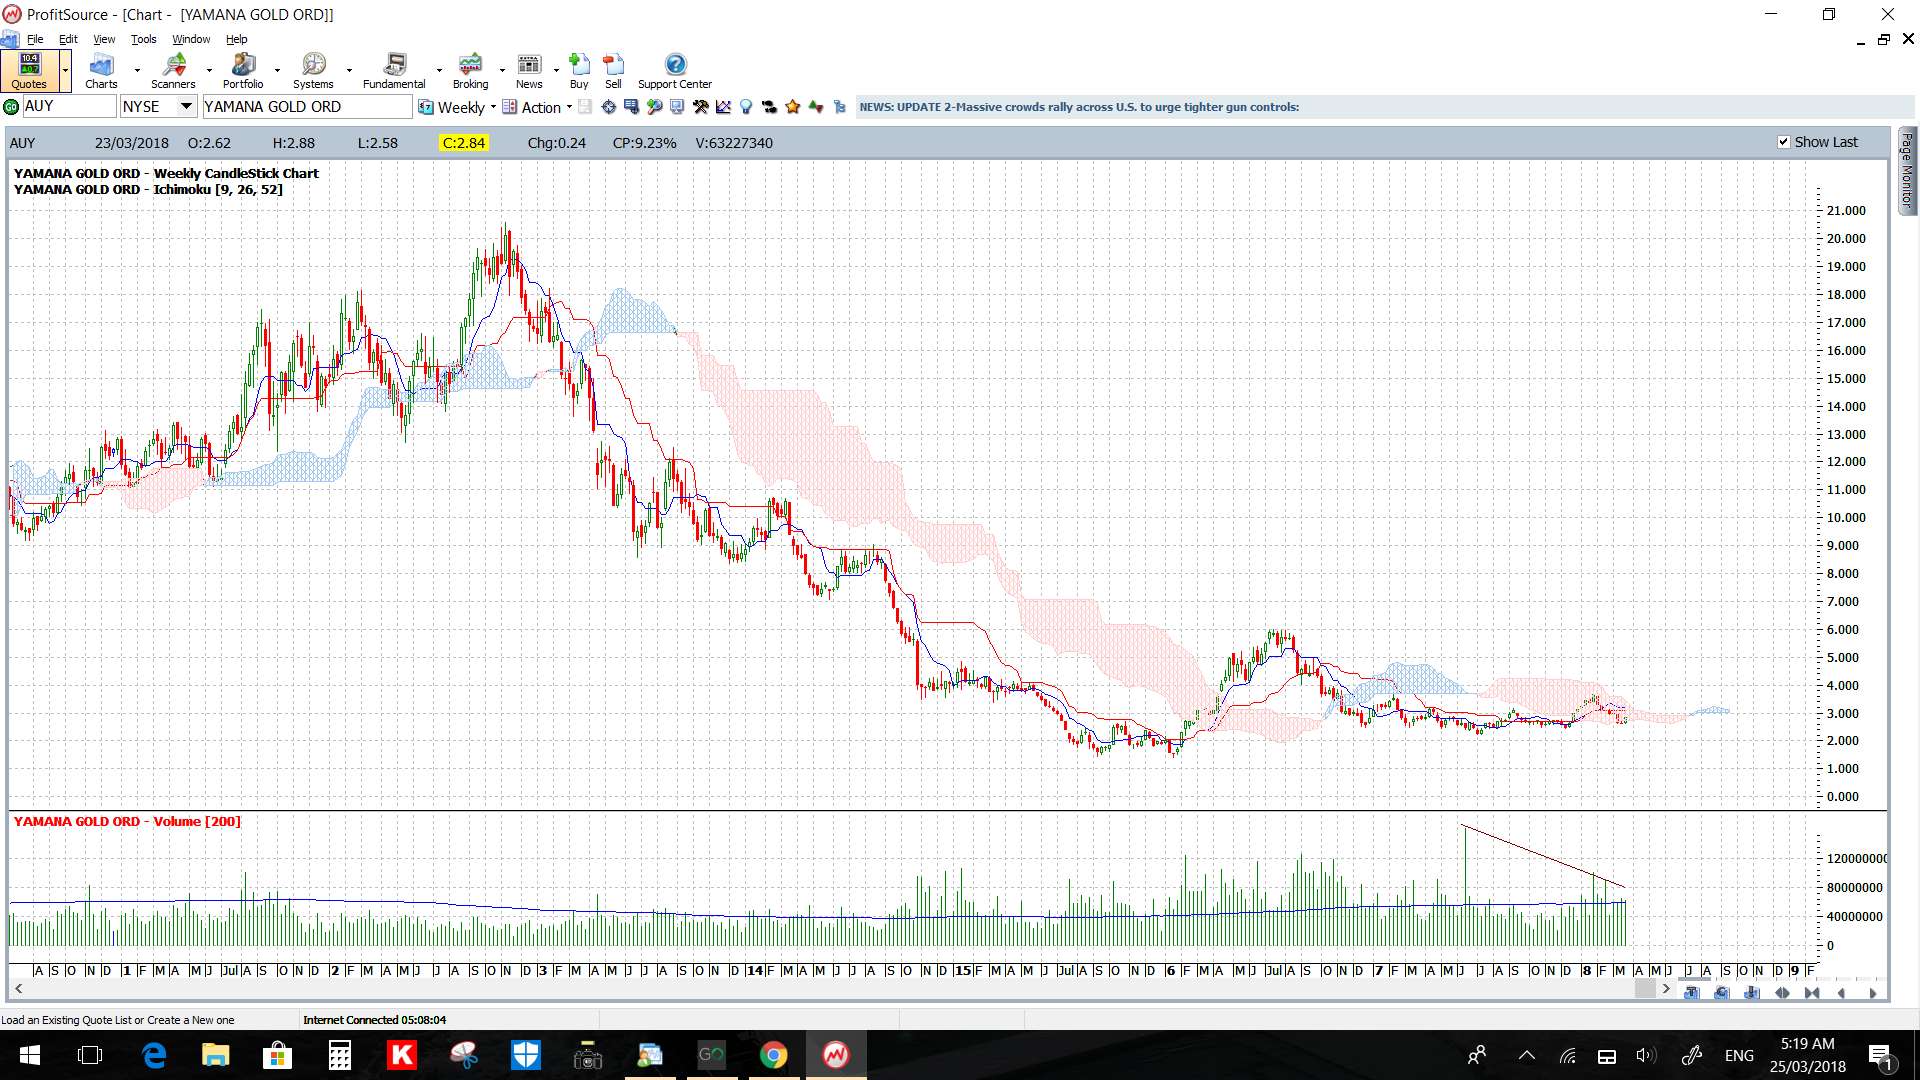Click the line chart indicators icon
This screenshot has width=1920, height=1080.
coord(723,107)
